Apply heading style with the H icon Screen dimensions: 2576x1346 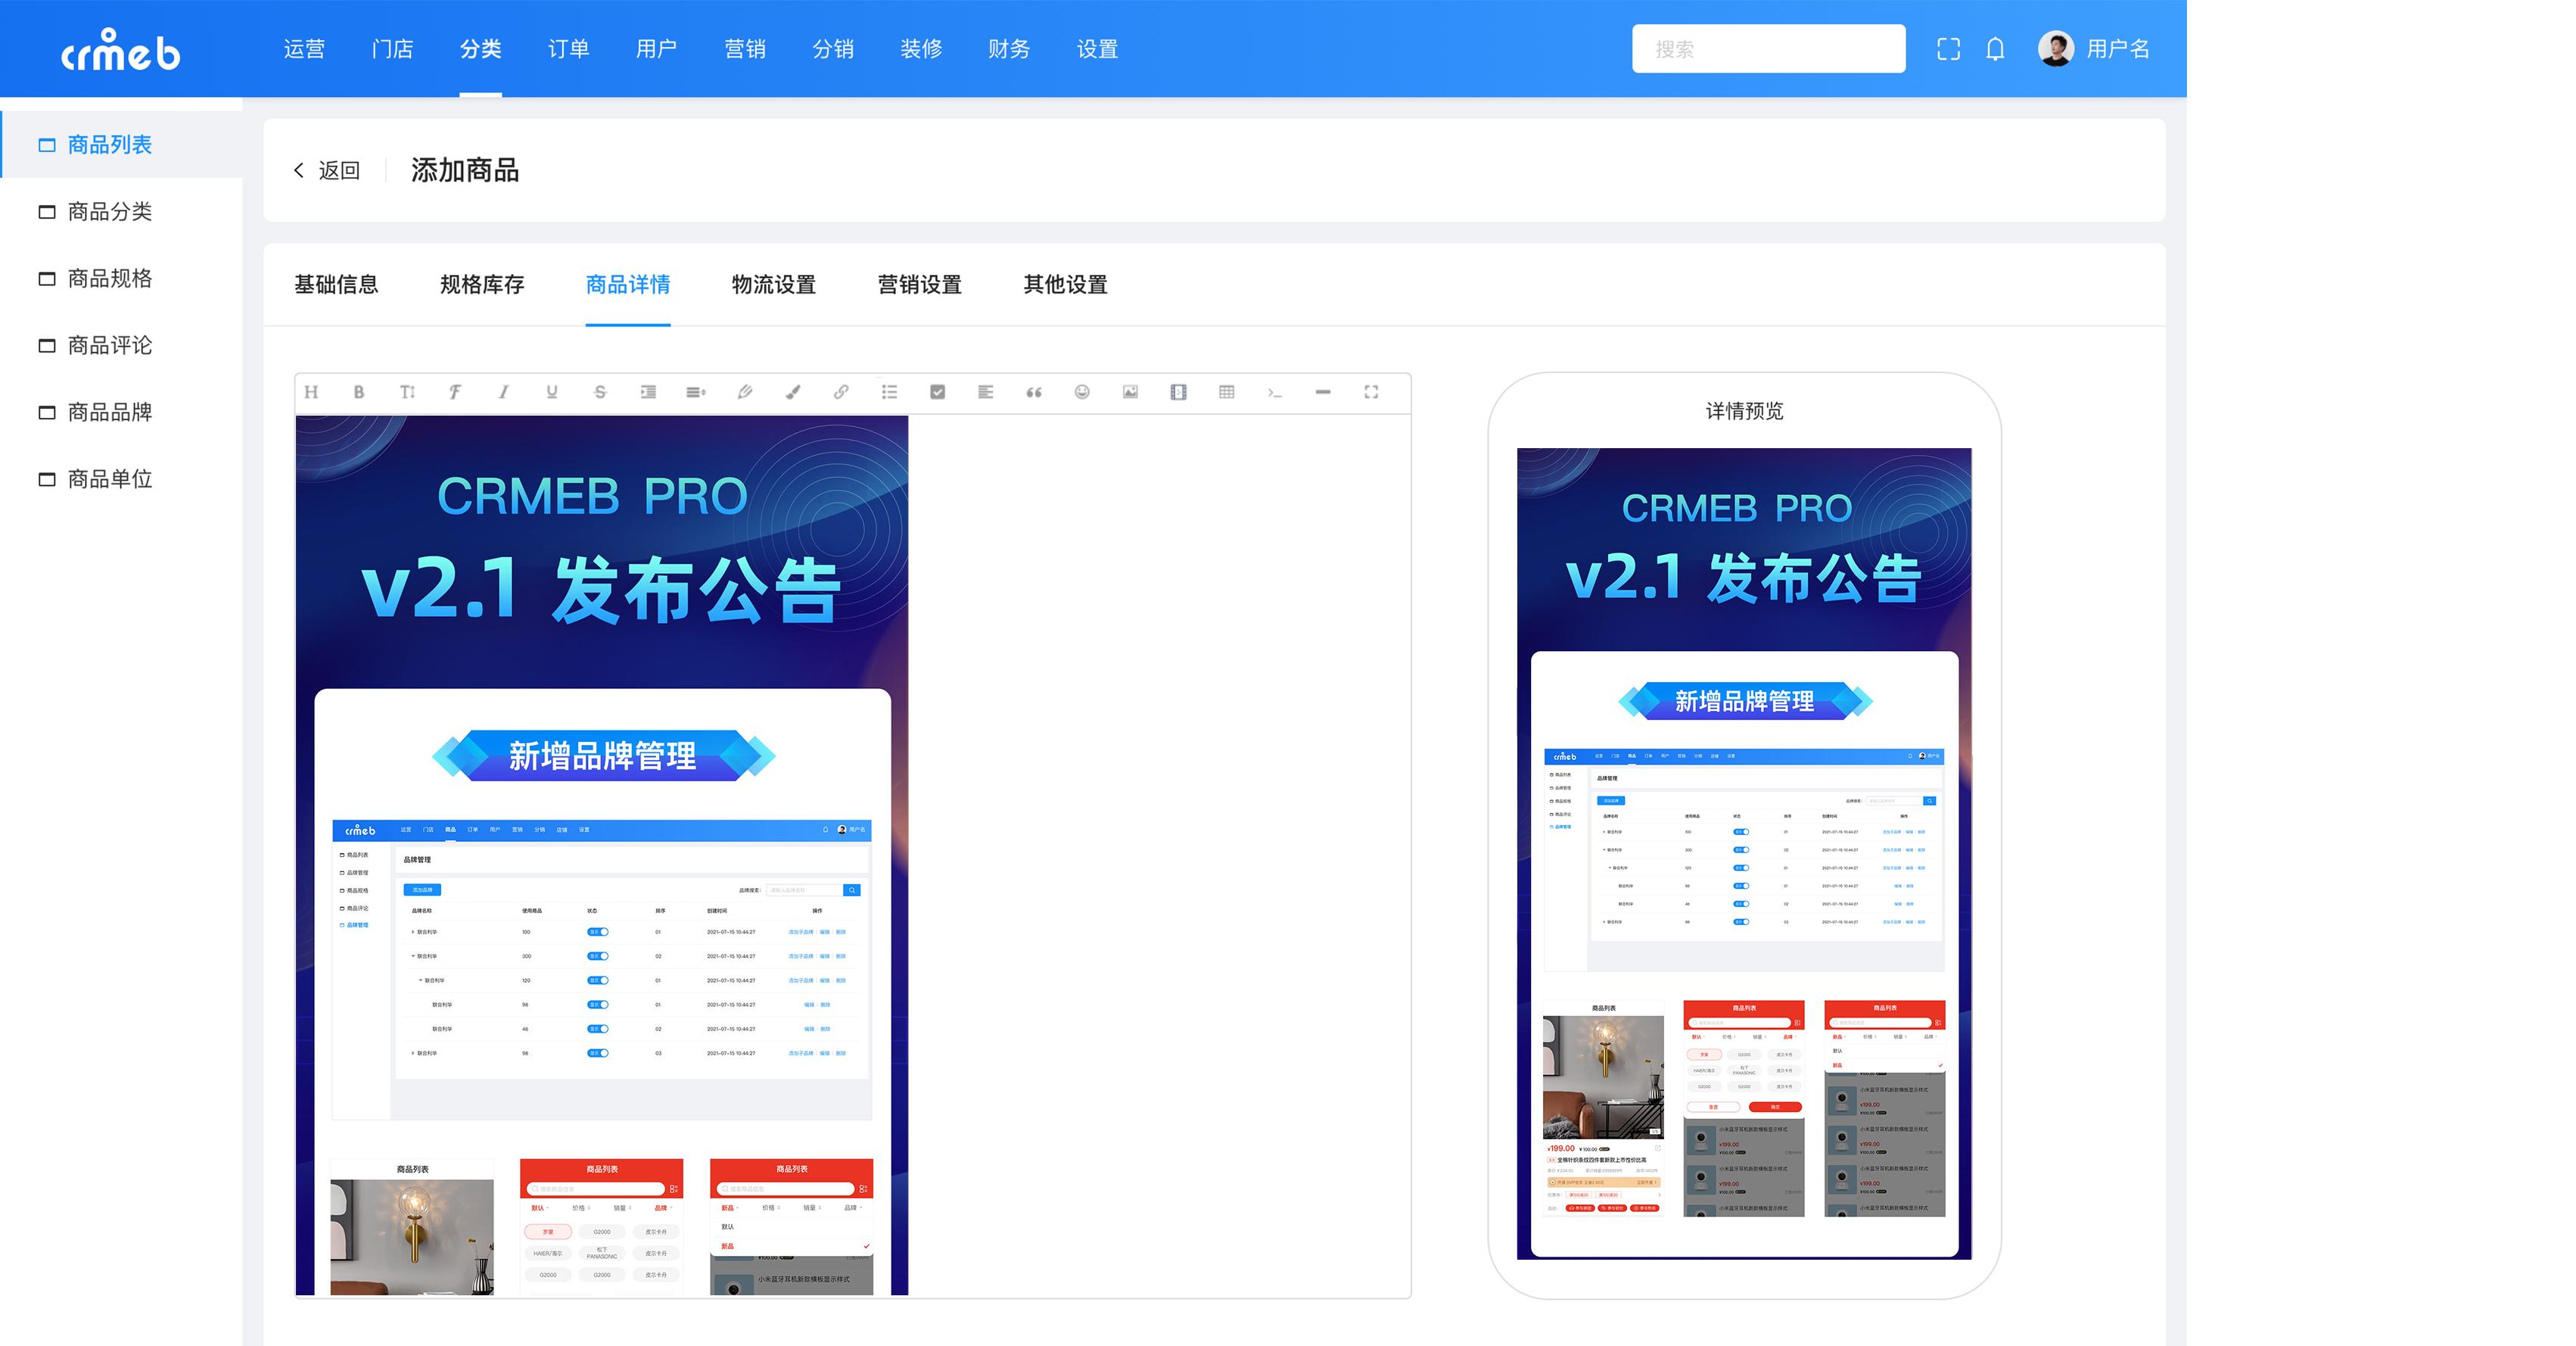click(311, 392)
